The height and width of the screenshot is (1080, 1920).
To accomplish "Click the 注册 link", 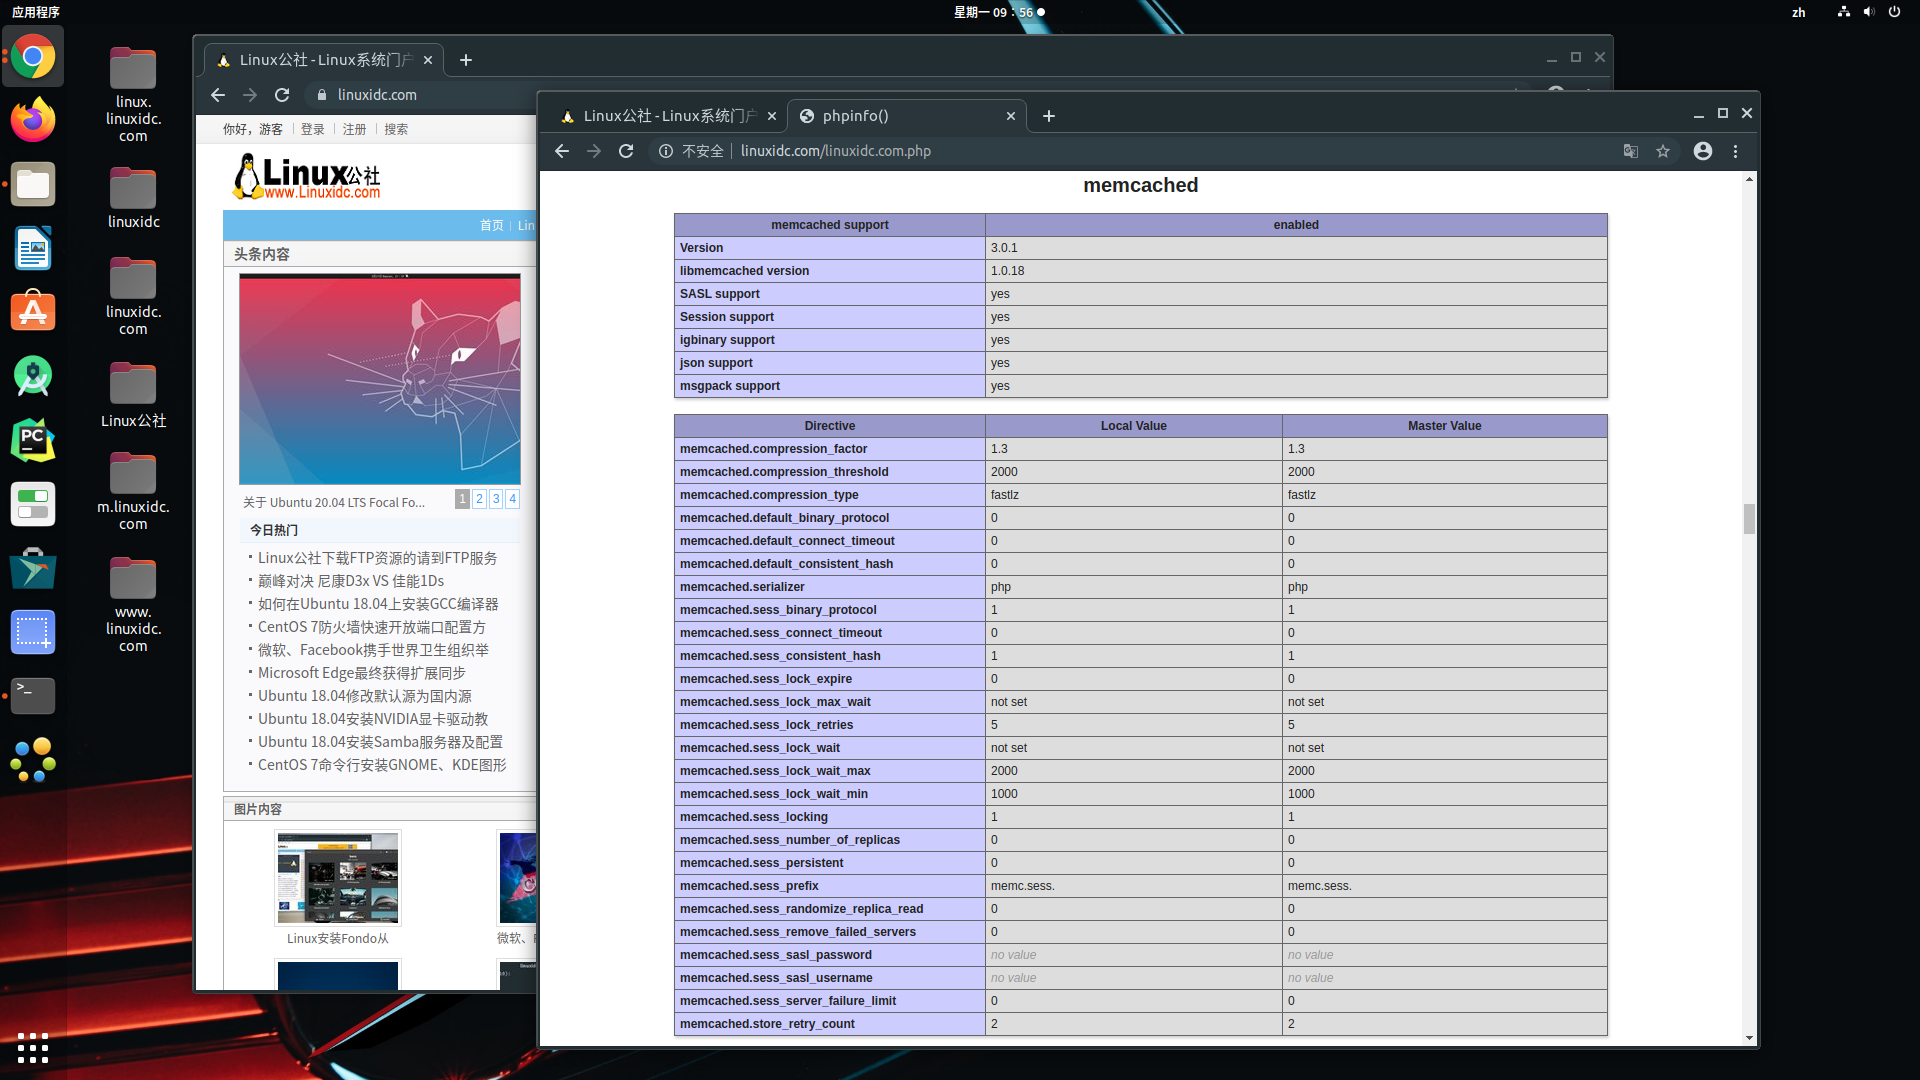I will coord(355,129).
